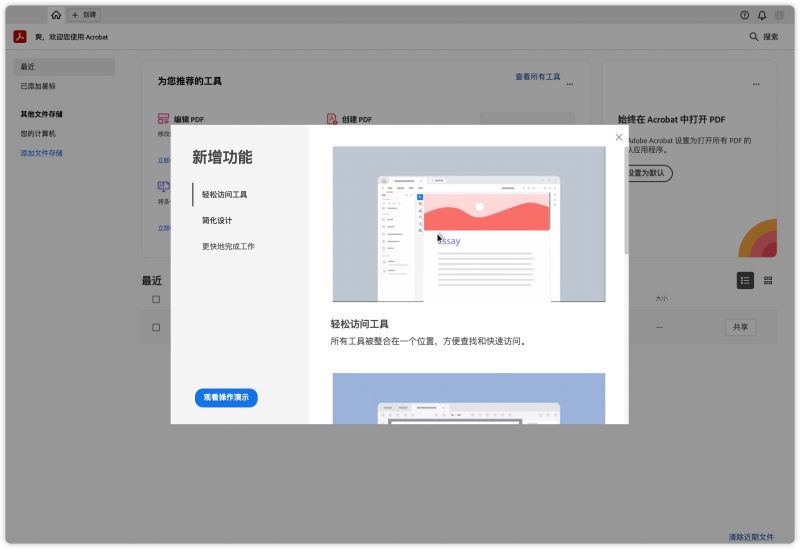Switch to list view icon
The image size is (800, 549).
745,280
